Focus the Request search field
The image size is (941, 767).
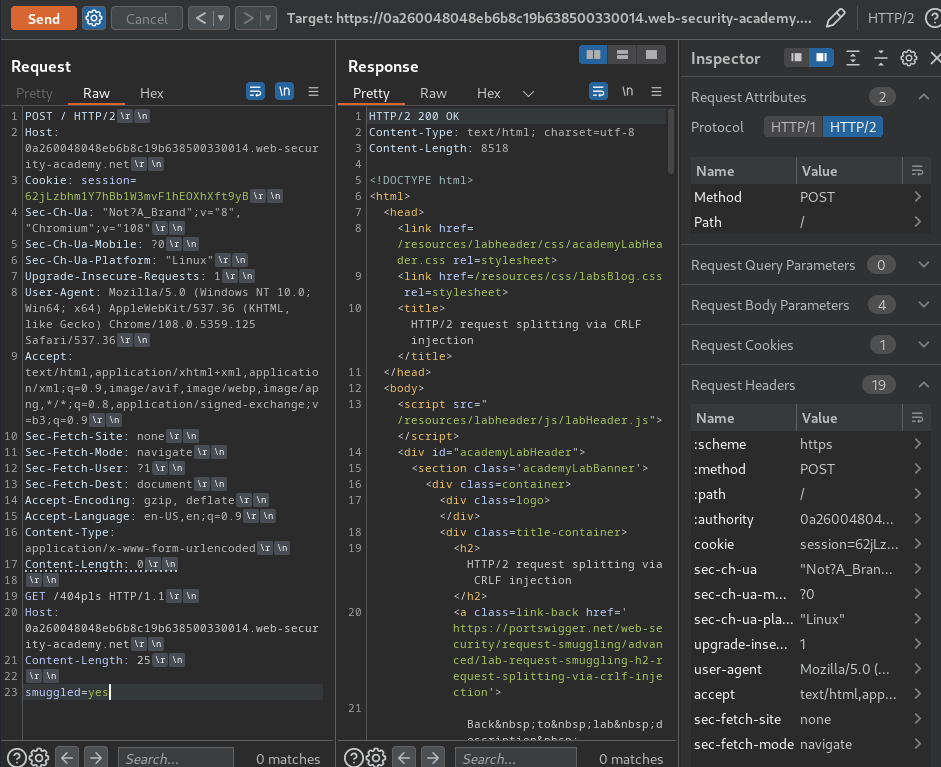click(176, 759)
